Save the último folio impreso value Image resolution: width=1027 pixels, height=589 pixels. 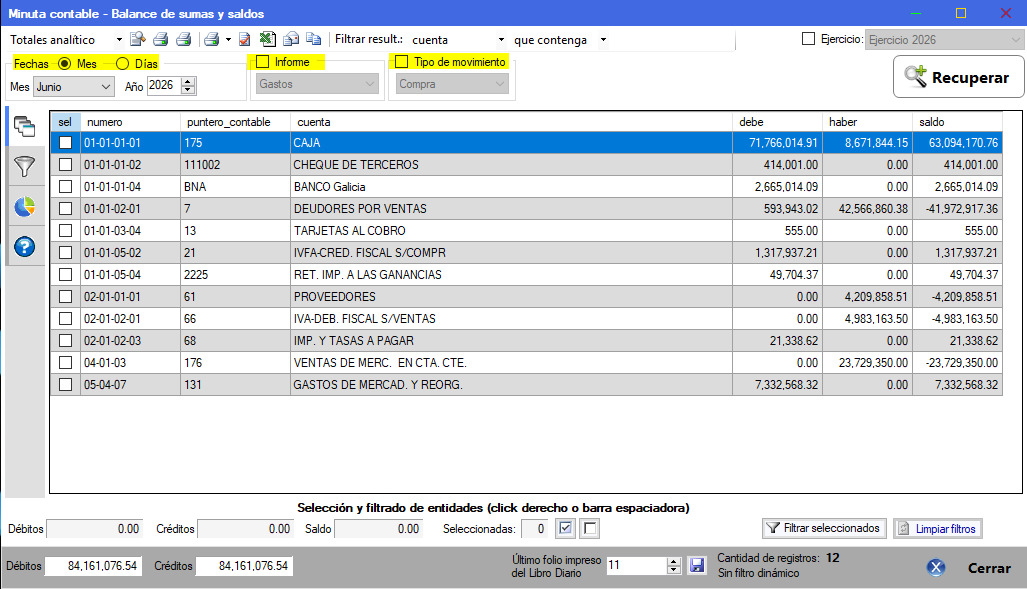(697, 565)
